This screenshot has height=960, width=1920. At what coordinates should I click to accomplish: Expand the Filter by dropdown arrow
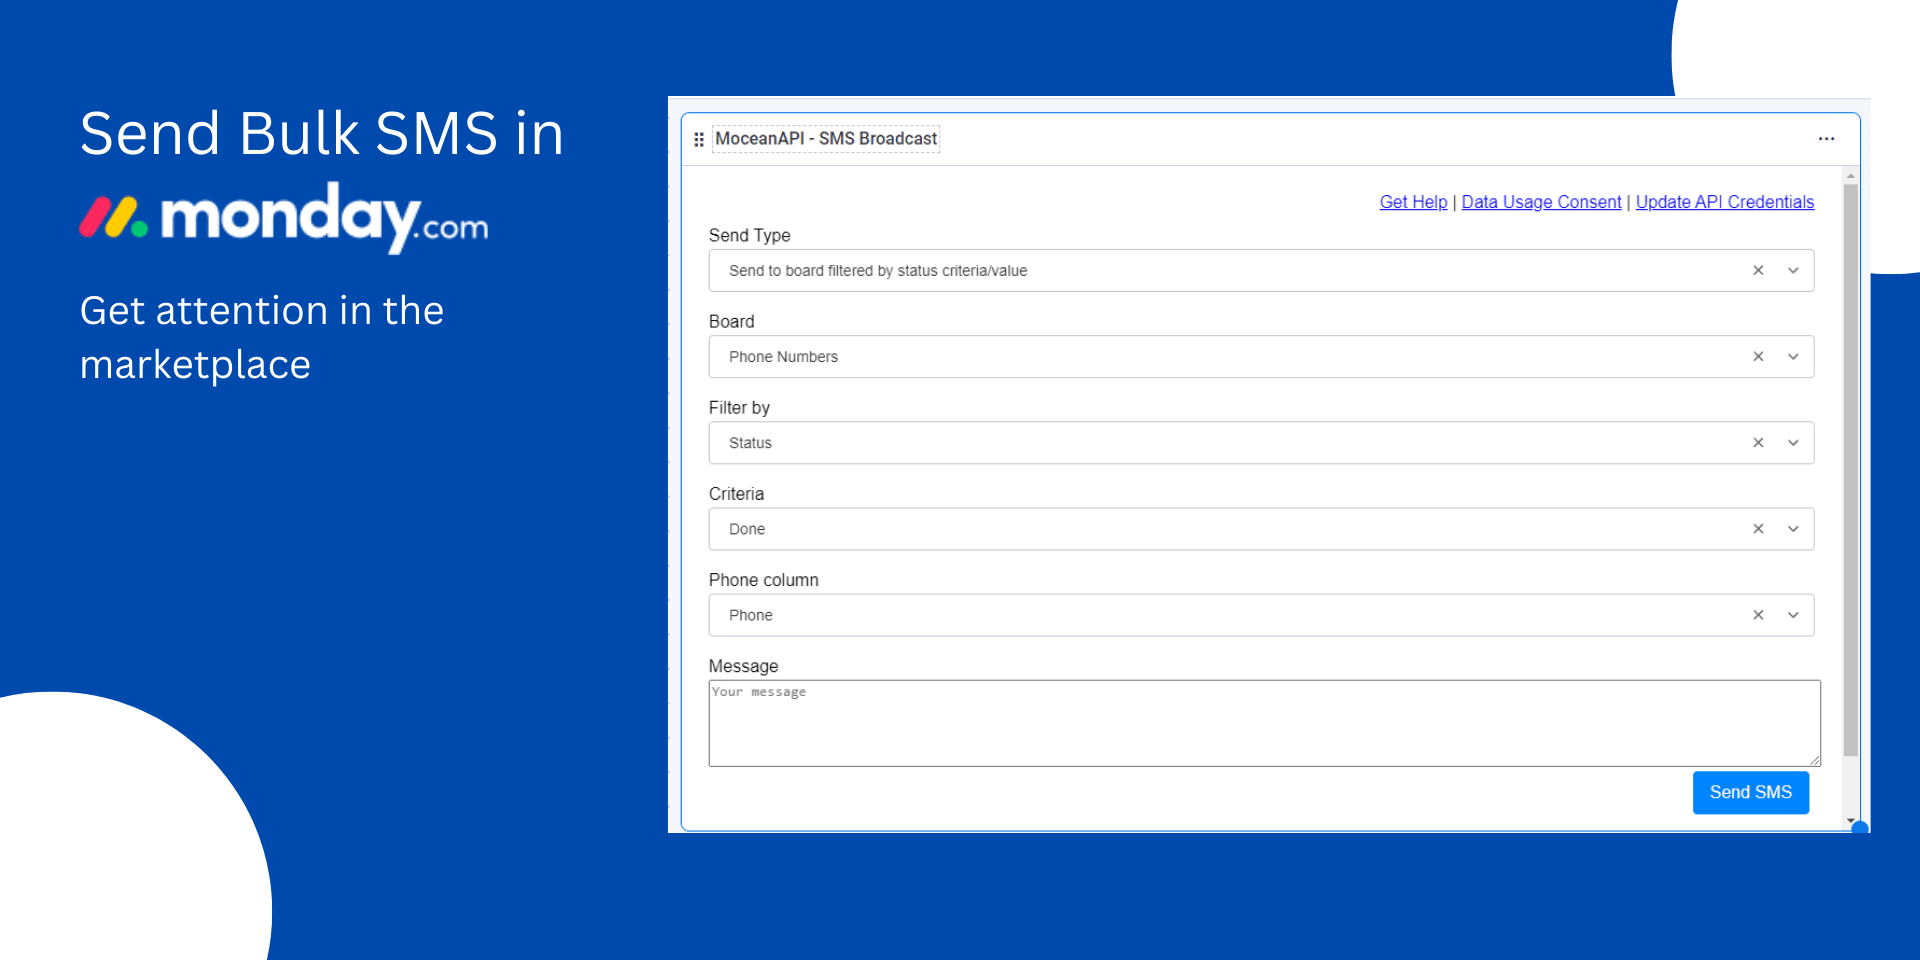(x=1793, y=443)
